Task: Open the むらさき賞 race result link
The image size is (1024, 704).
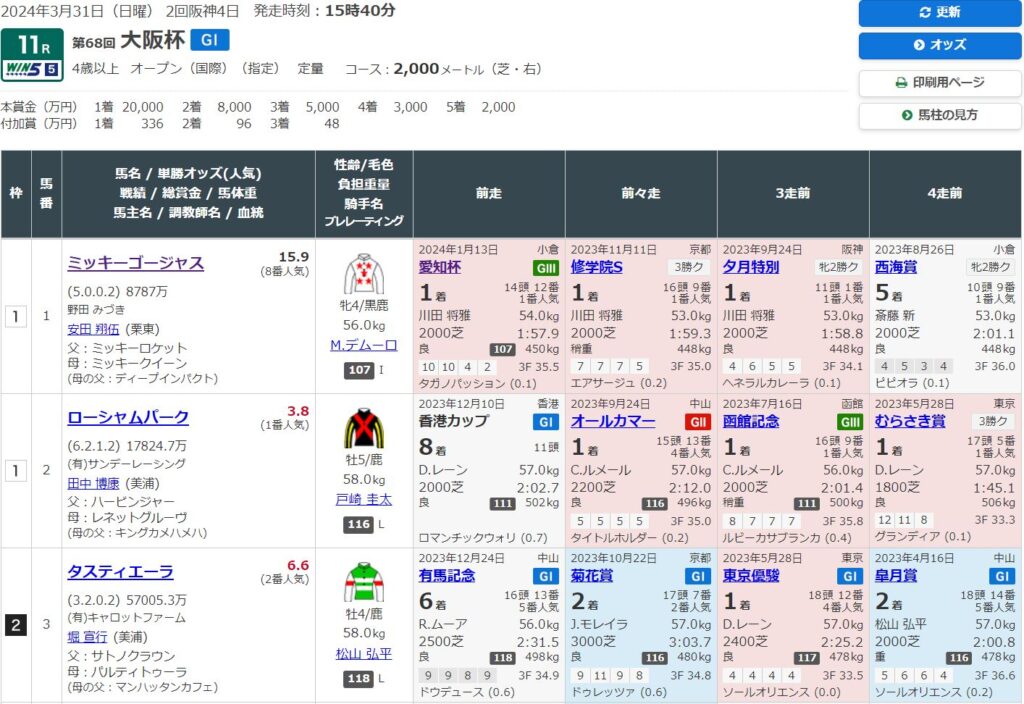Action: 910,421
